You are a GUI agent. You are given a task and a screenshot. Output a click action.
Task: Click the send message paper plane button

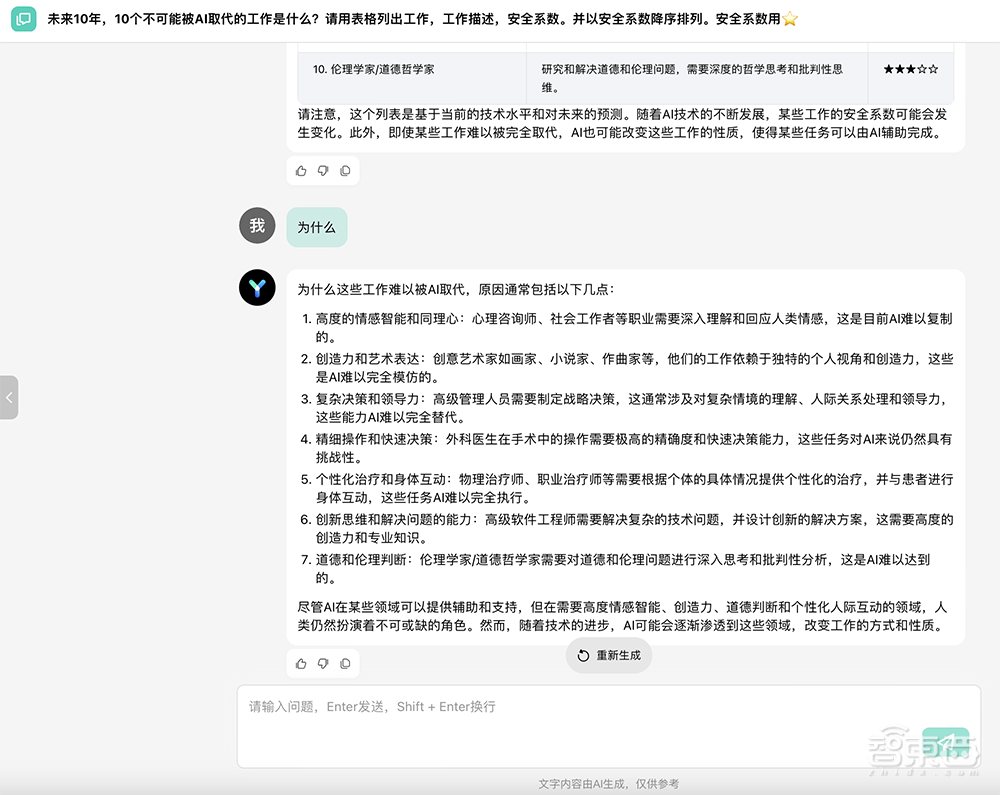click(x=944, y=740)
